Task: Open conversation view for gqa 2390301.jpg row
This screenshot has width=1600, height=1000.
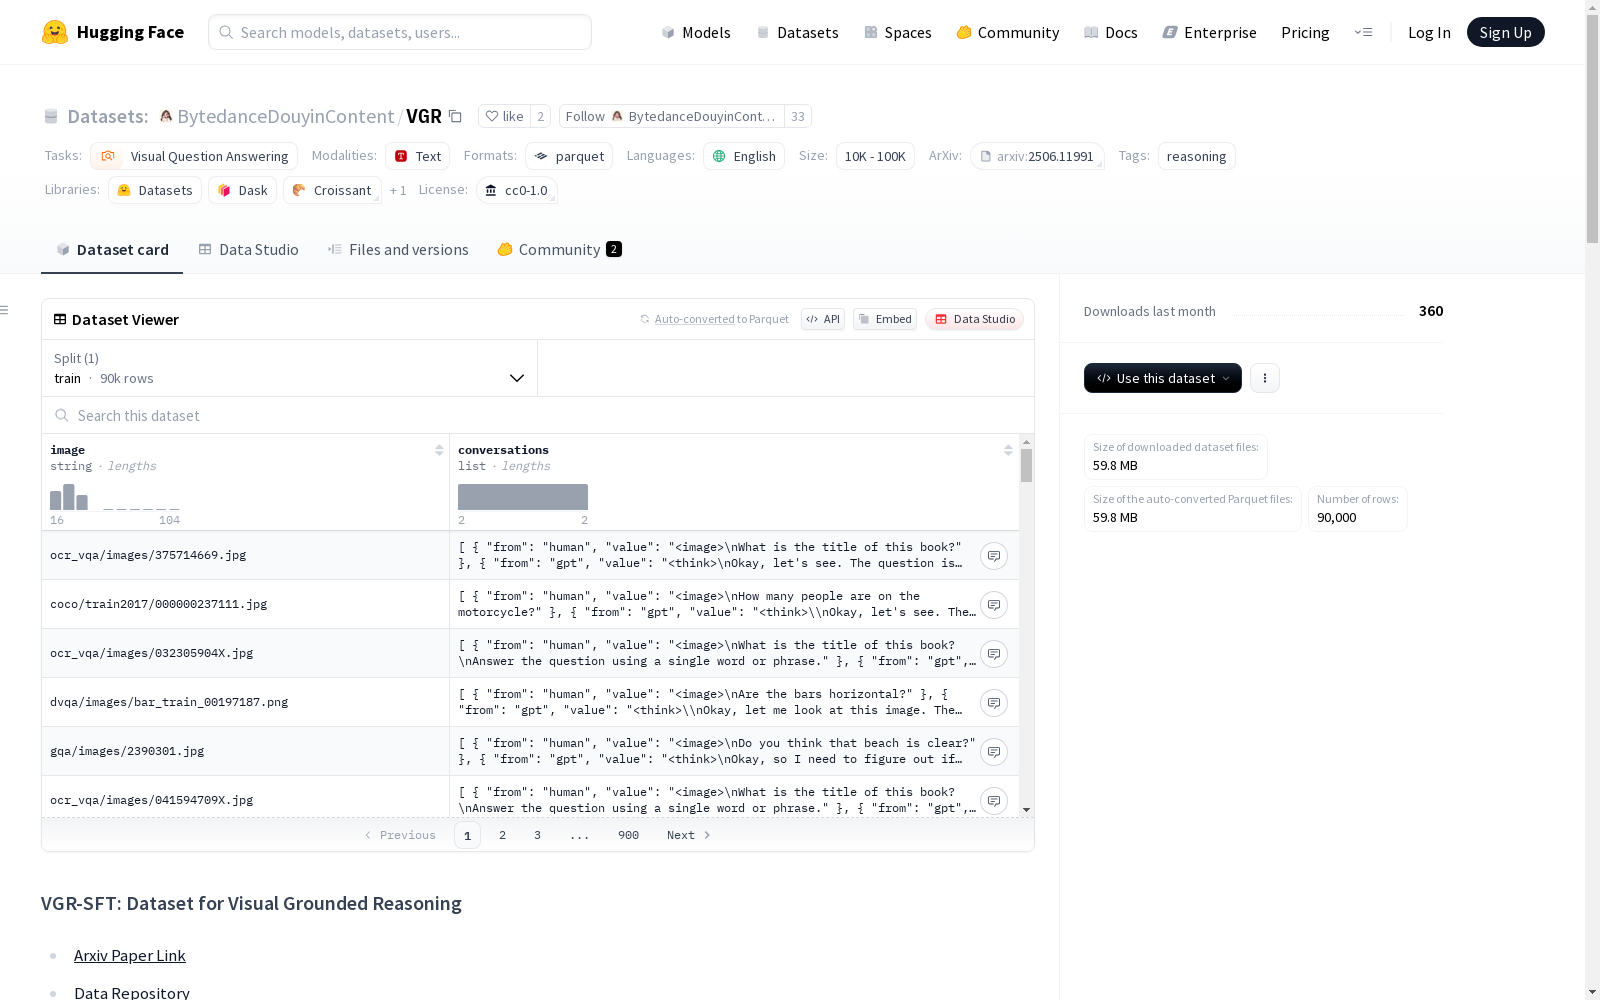Action: point(994,752)
